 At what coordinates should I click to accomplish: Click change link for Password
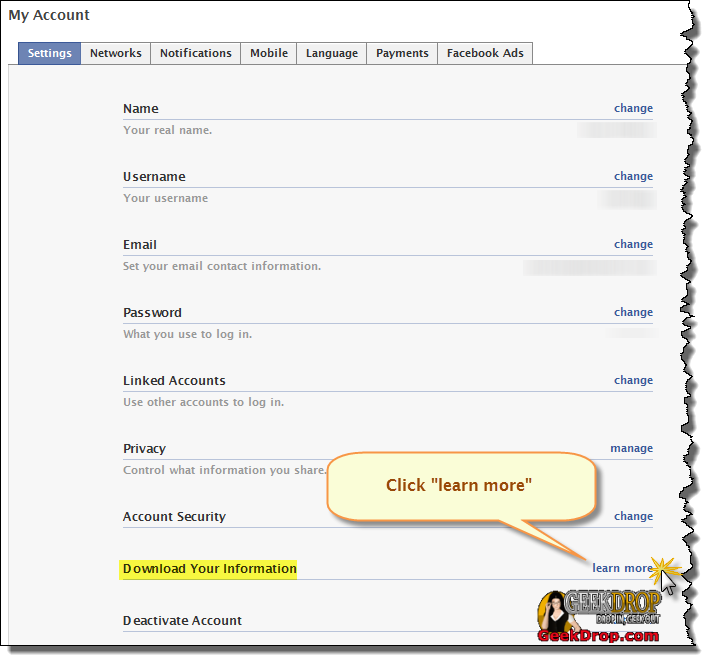633,312
